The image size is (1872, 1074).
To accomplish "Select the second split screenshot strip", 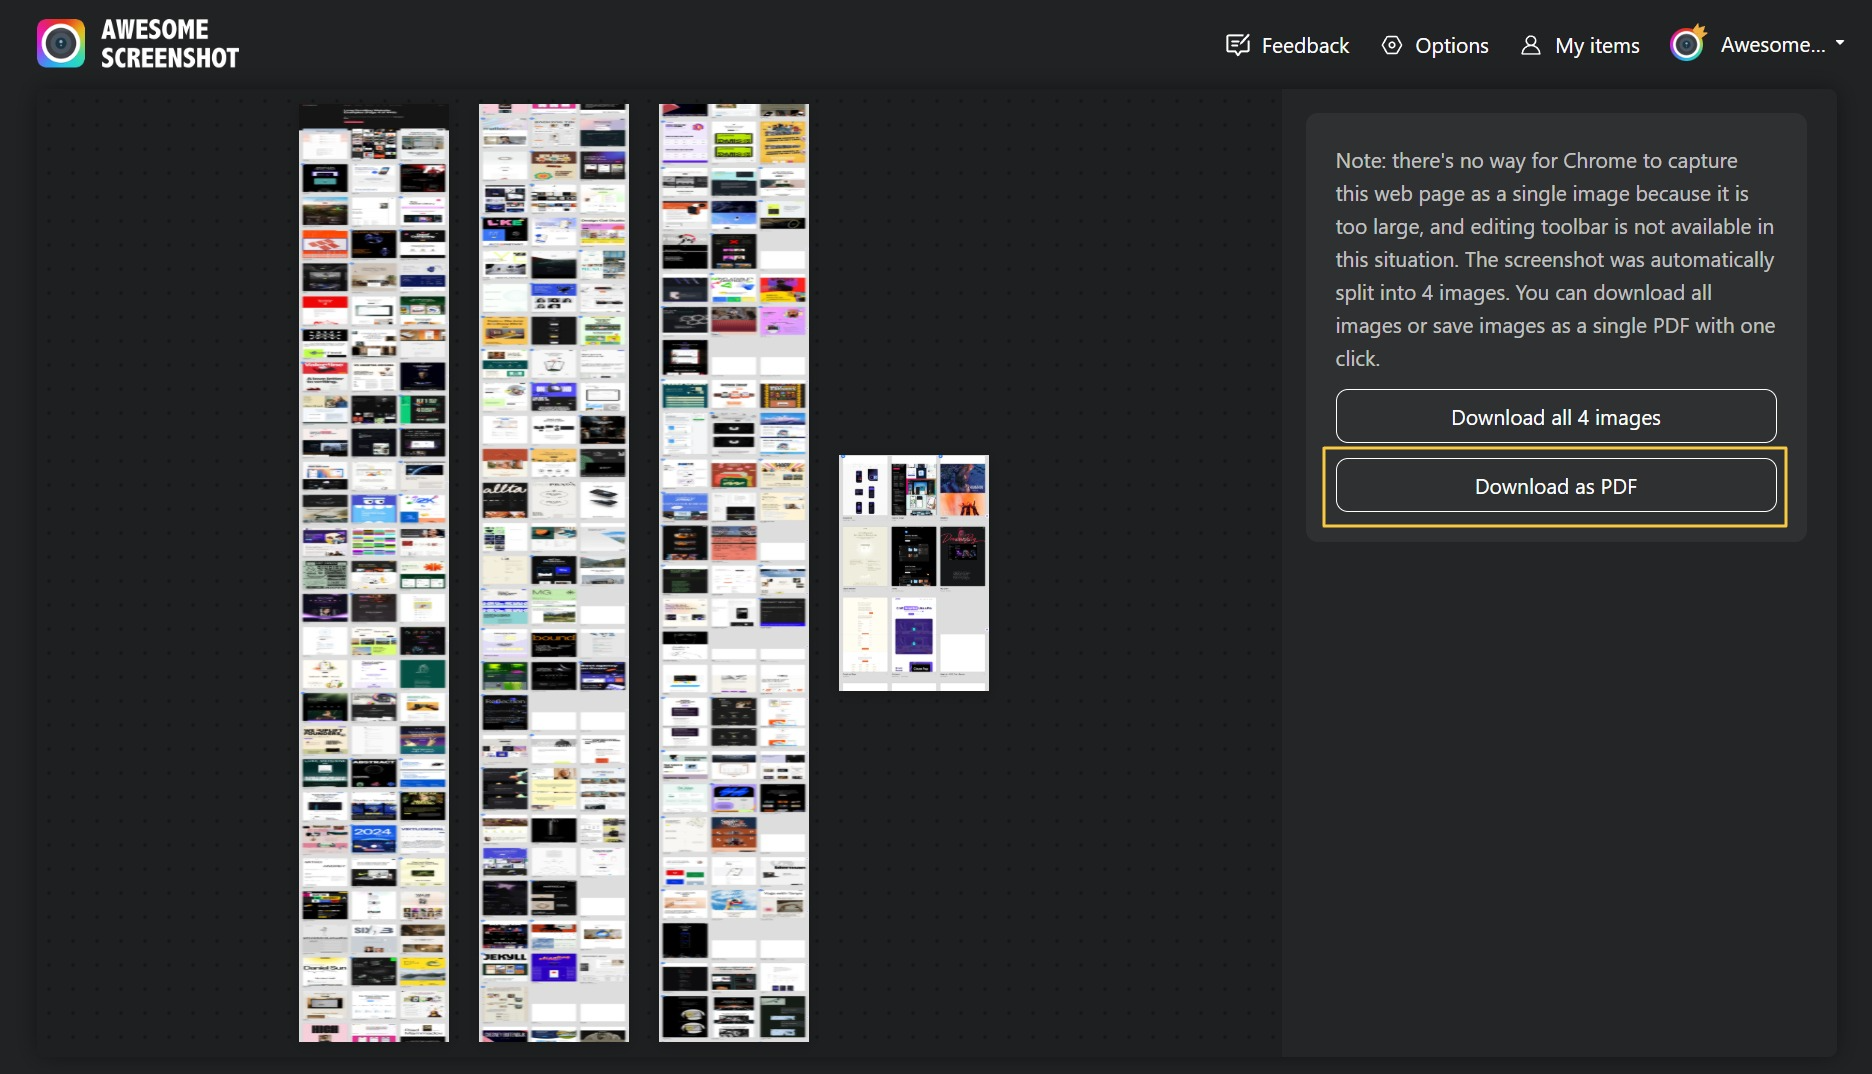I will (x=554, y=572).
